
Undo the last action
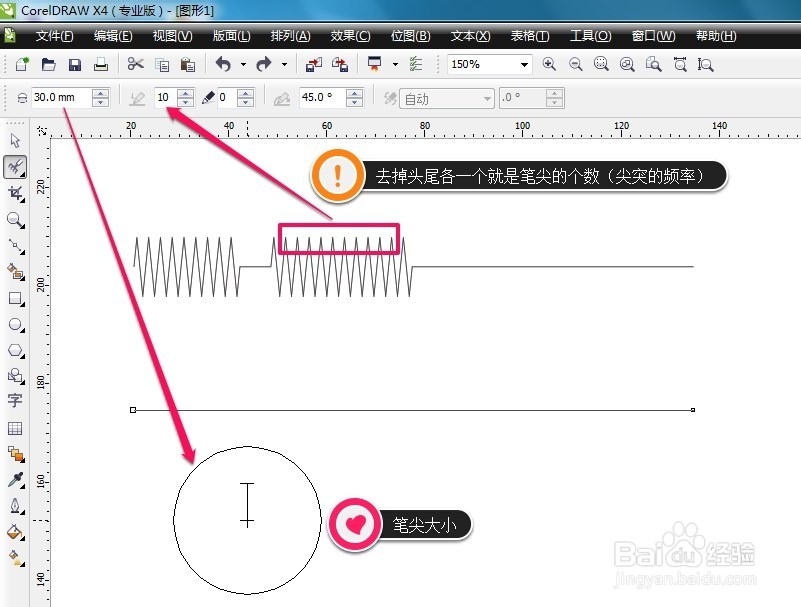tap(223, 64)
